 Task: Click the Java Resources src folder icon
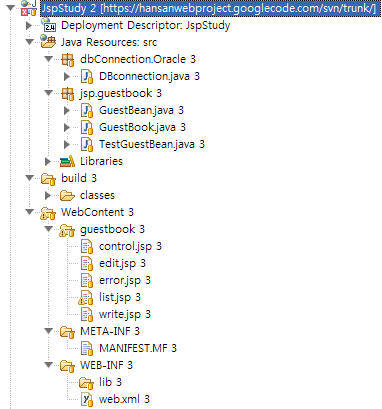tap(48, 42)
